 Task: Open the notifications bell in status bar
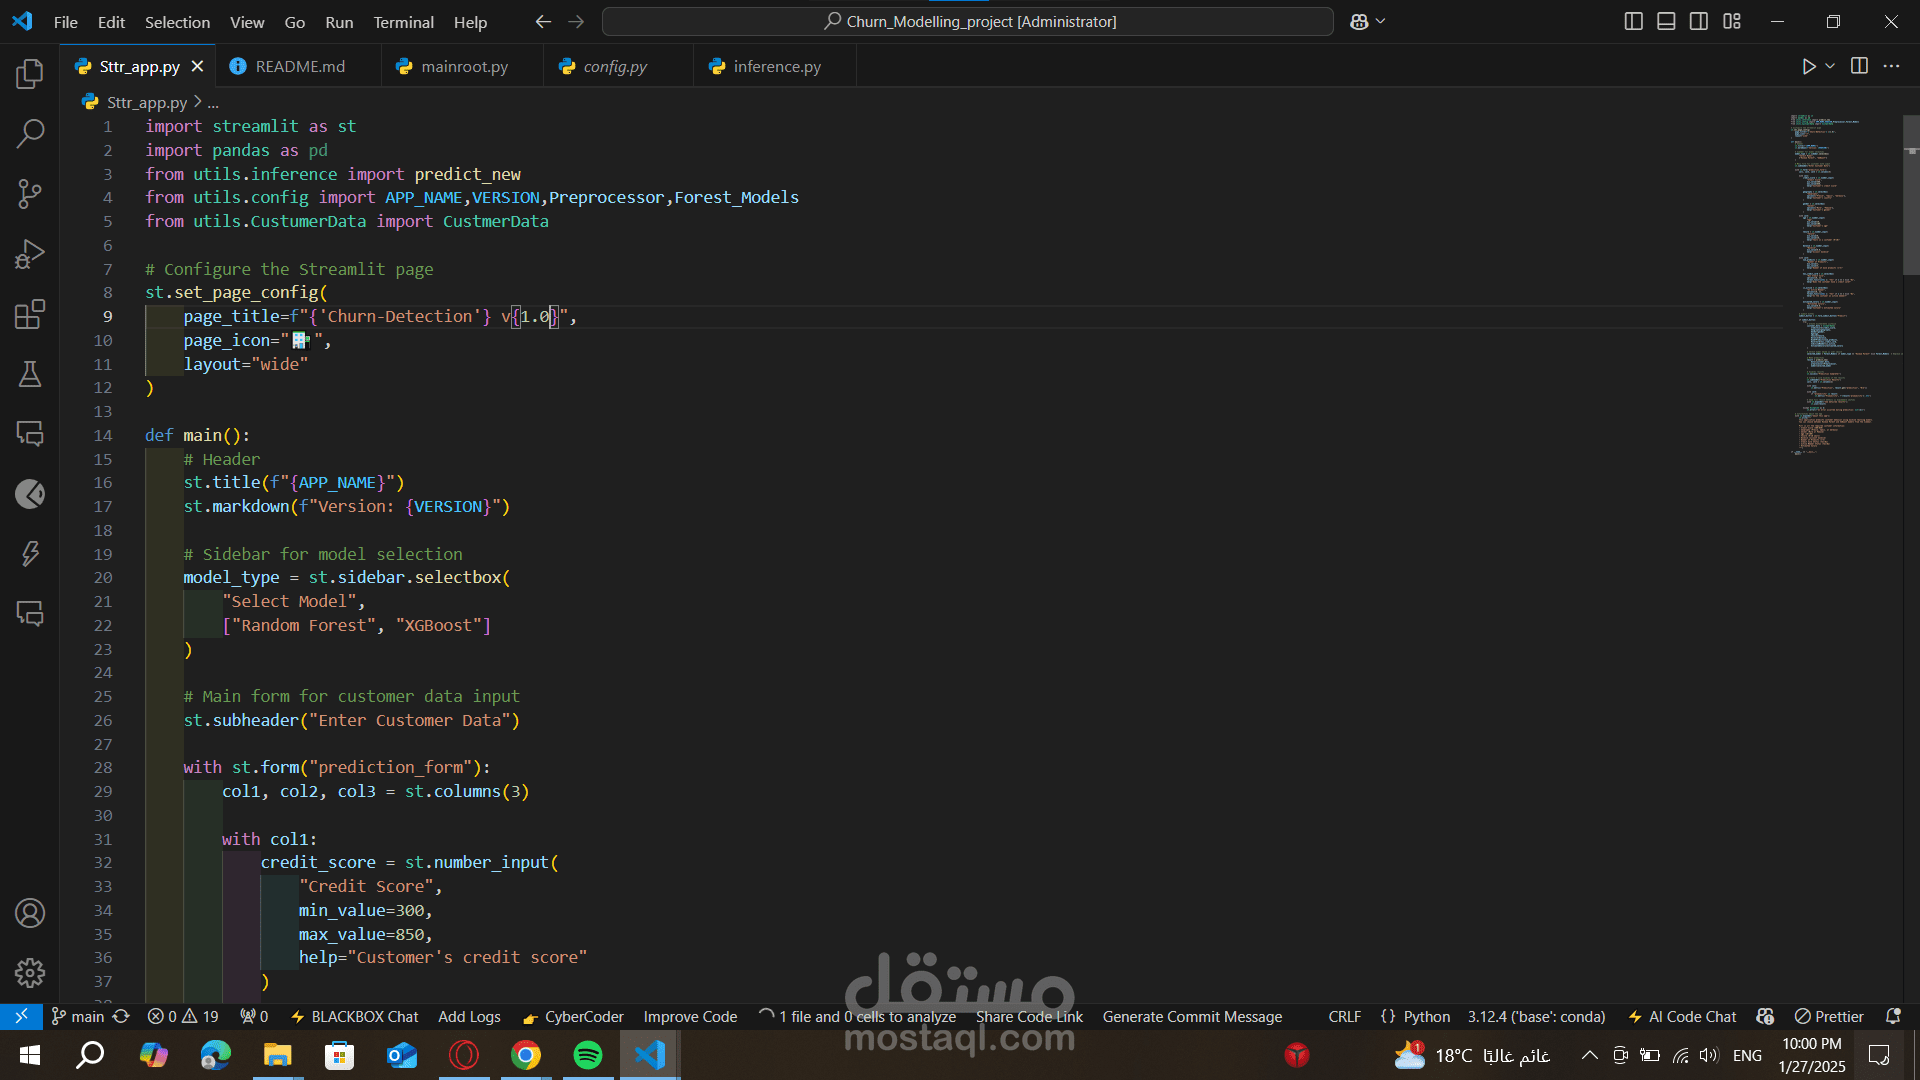(1893, 1016)
